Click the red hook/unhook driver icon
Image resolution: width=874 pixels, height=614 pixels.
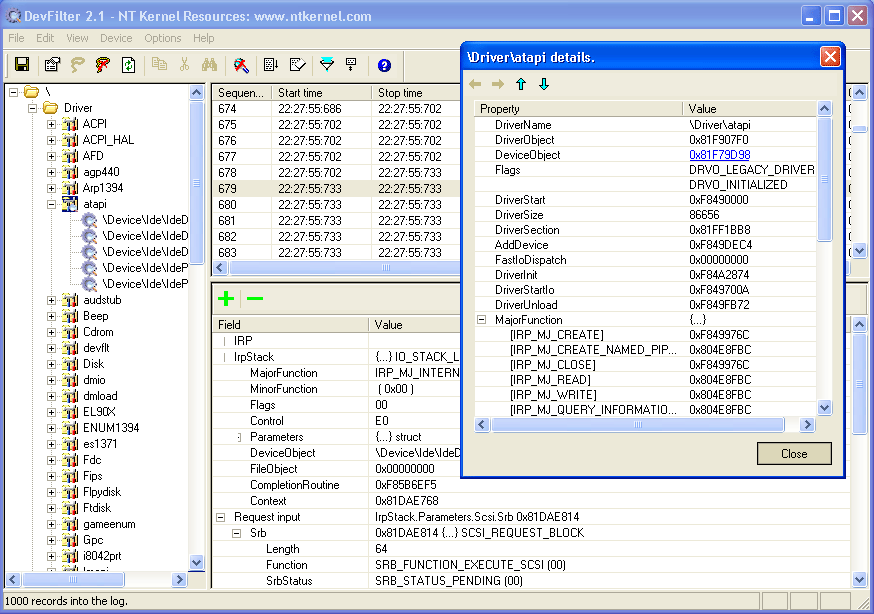pos(102,62)
